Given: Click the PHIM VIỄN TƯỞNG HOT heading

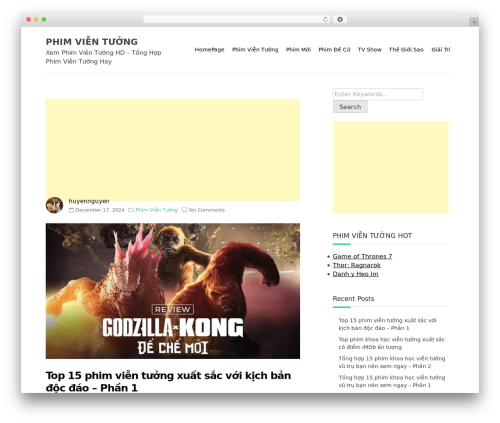Looking at the screenshot, I should (x=372, y=236).
